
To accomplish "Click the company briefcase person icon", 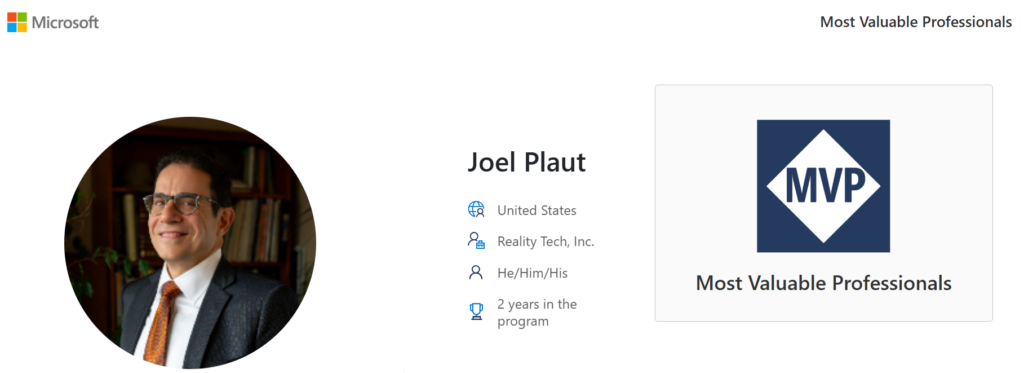I will point(476,241).
